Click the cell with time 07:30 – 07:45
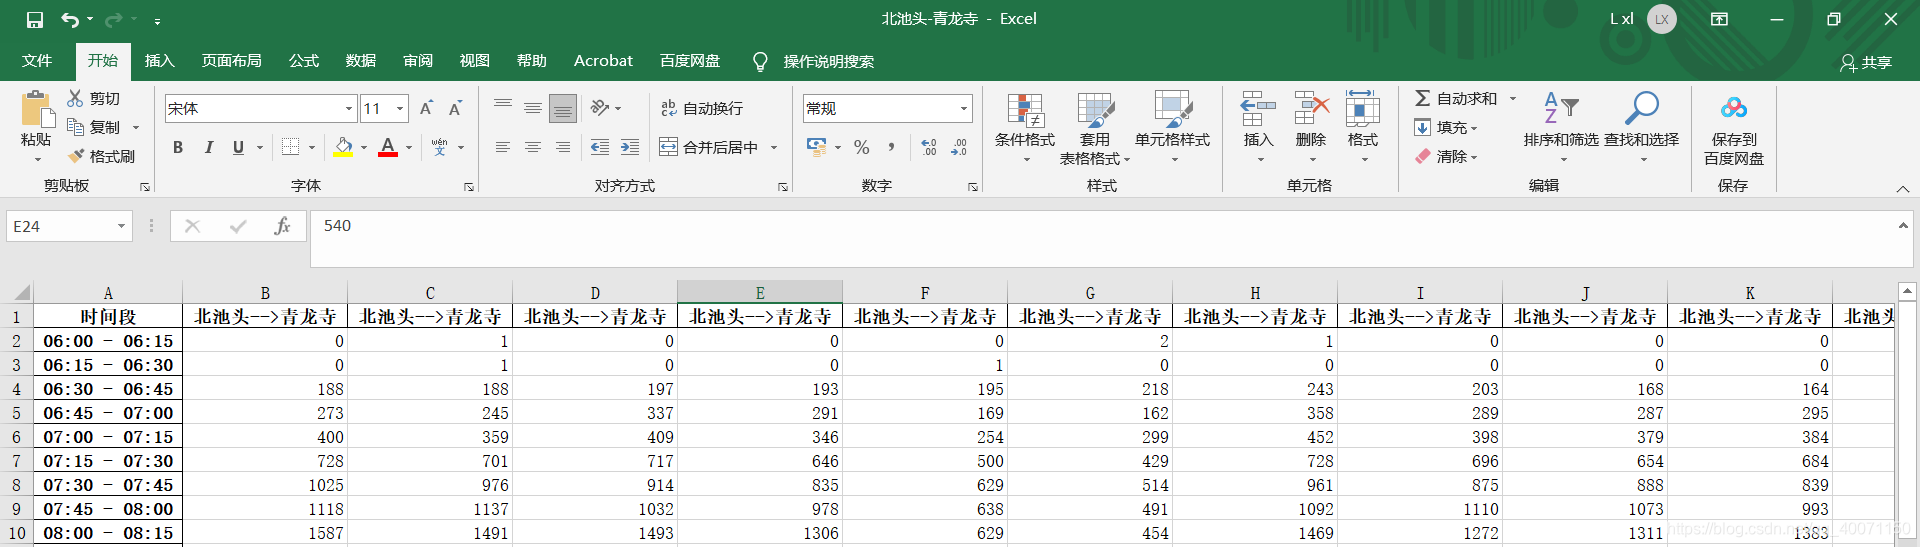This screenshot has width=1920, height=547. point(108,485)
